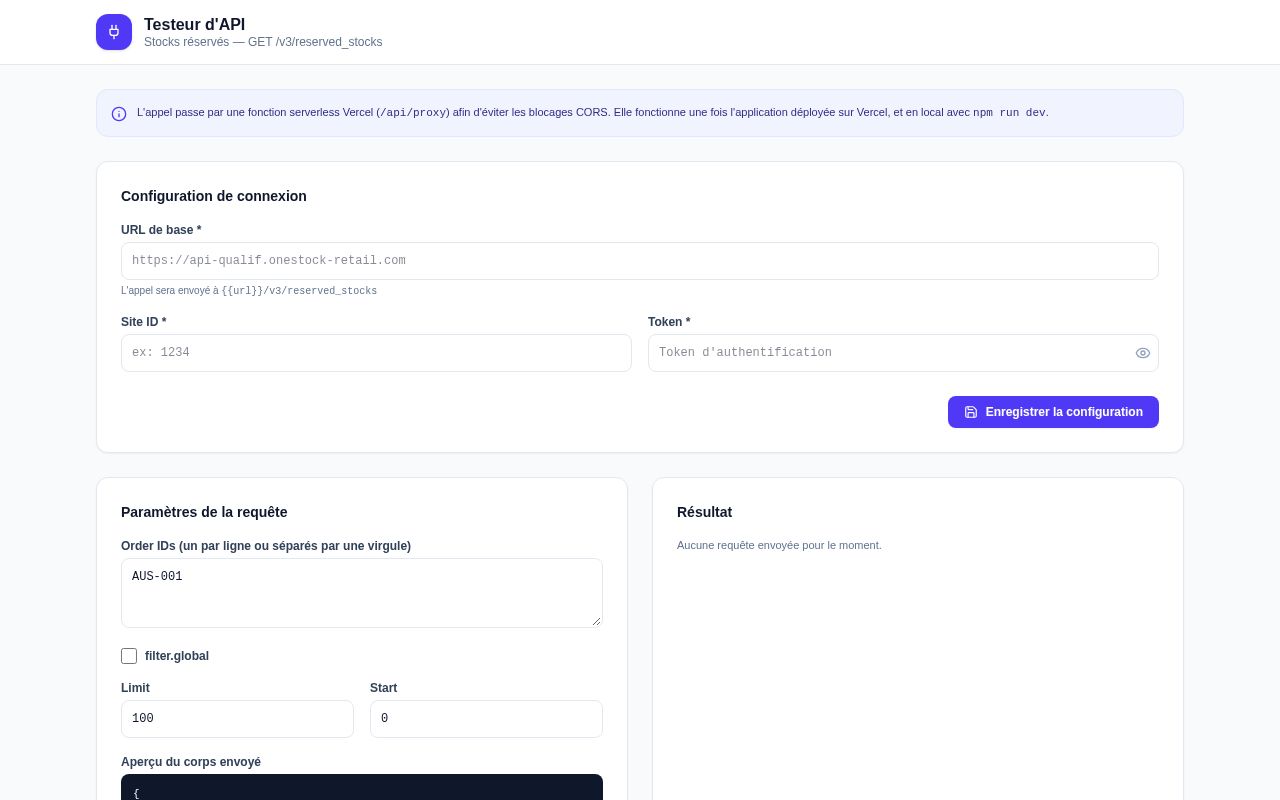Select the Start field showing 0
Image resolution: width=1280 pixels, height=800 pixels.
click(x=486, y=719)
